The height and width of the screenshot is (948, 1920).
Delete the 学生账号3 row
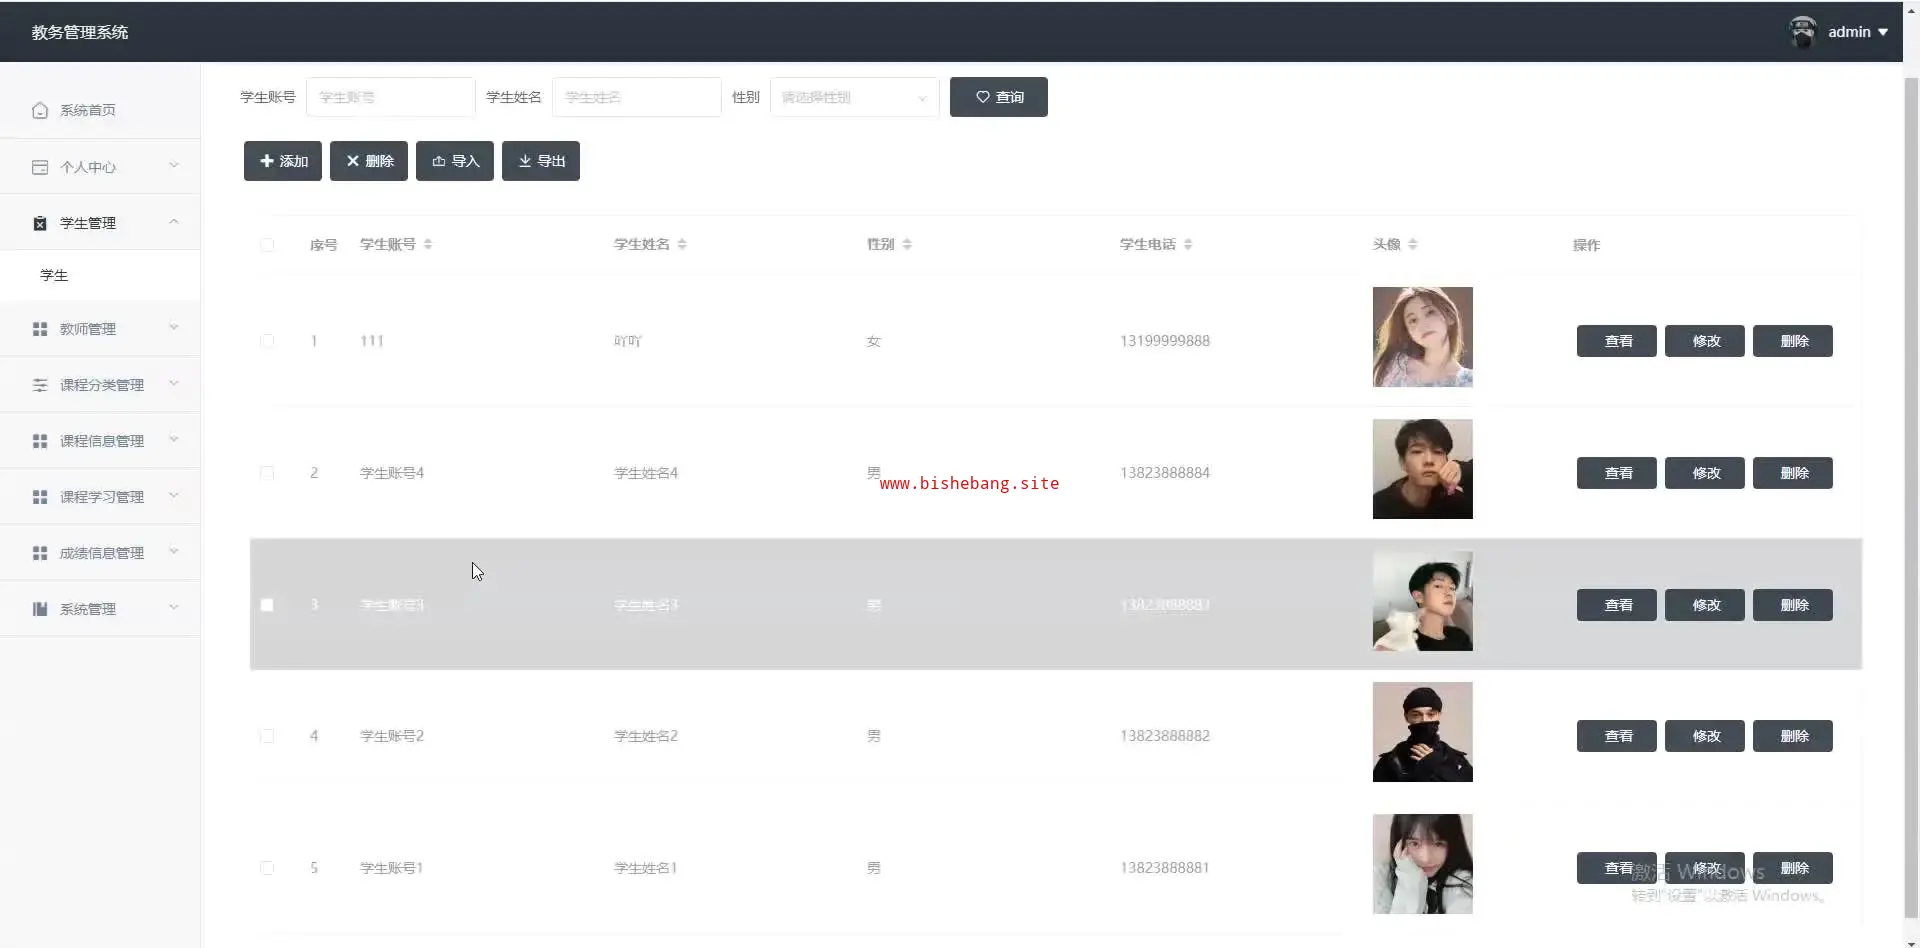1793,605
